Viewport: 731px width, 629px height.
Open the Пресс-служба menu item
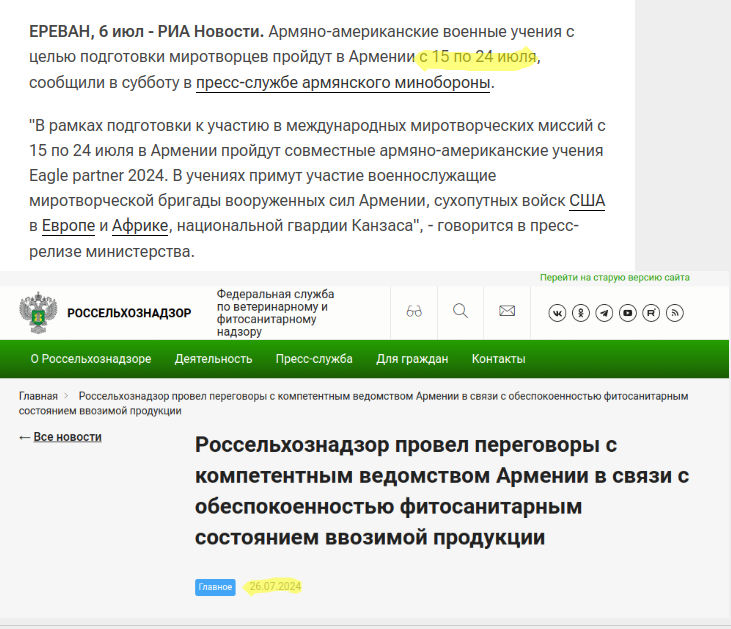click(x=314, y=359)
